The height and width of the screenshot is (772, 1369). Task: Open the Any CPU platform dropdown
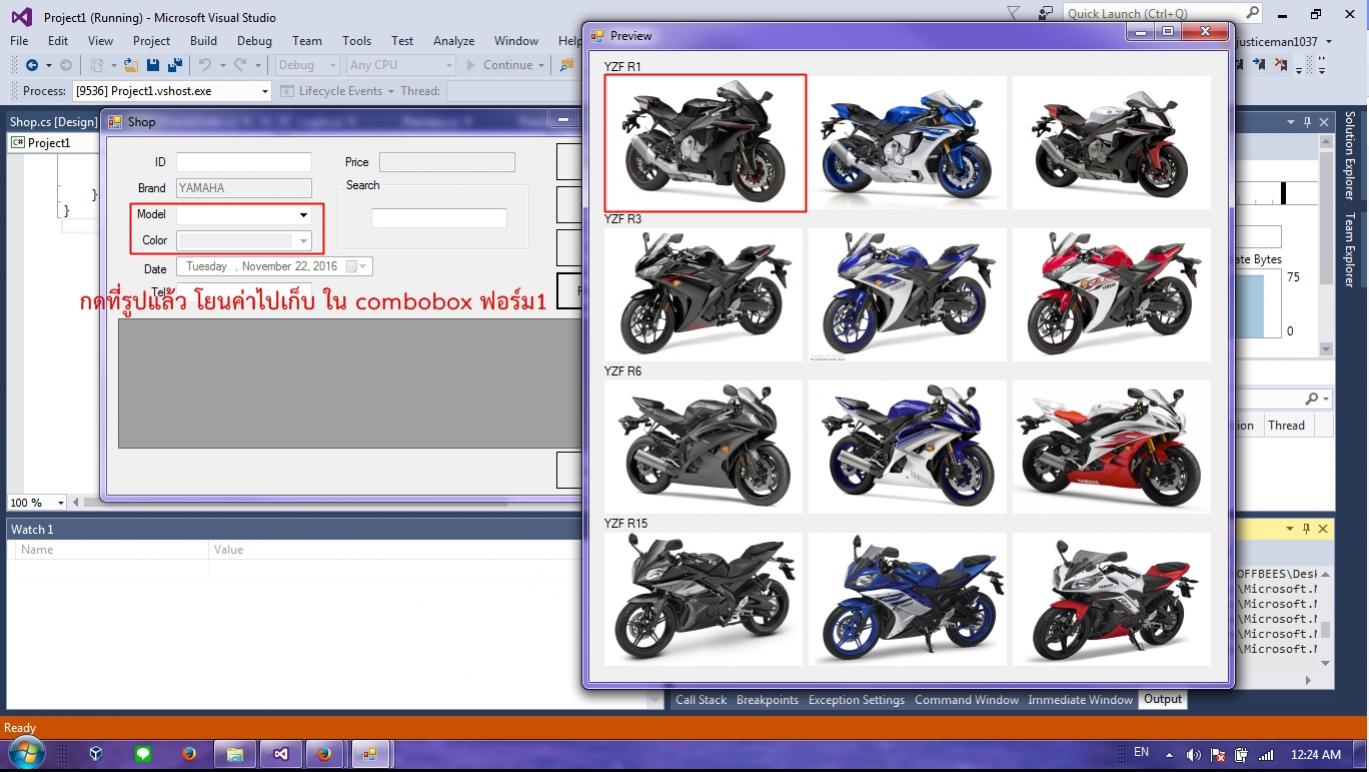[447, 65]
